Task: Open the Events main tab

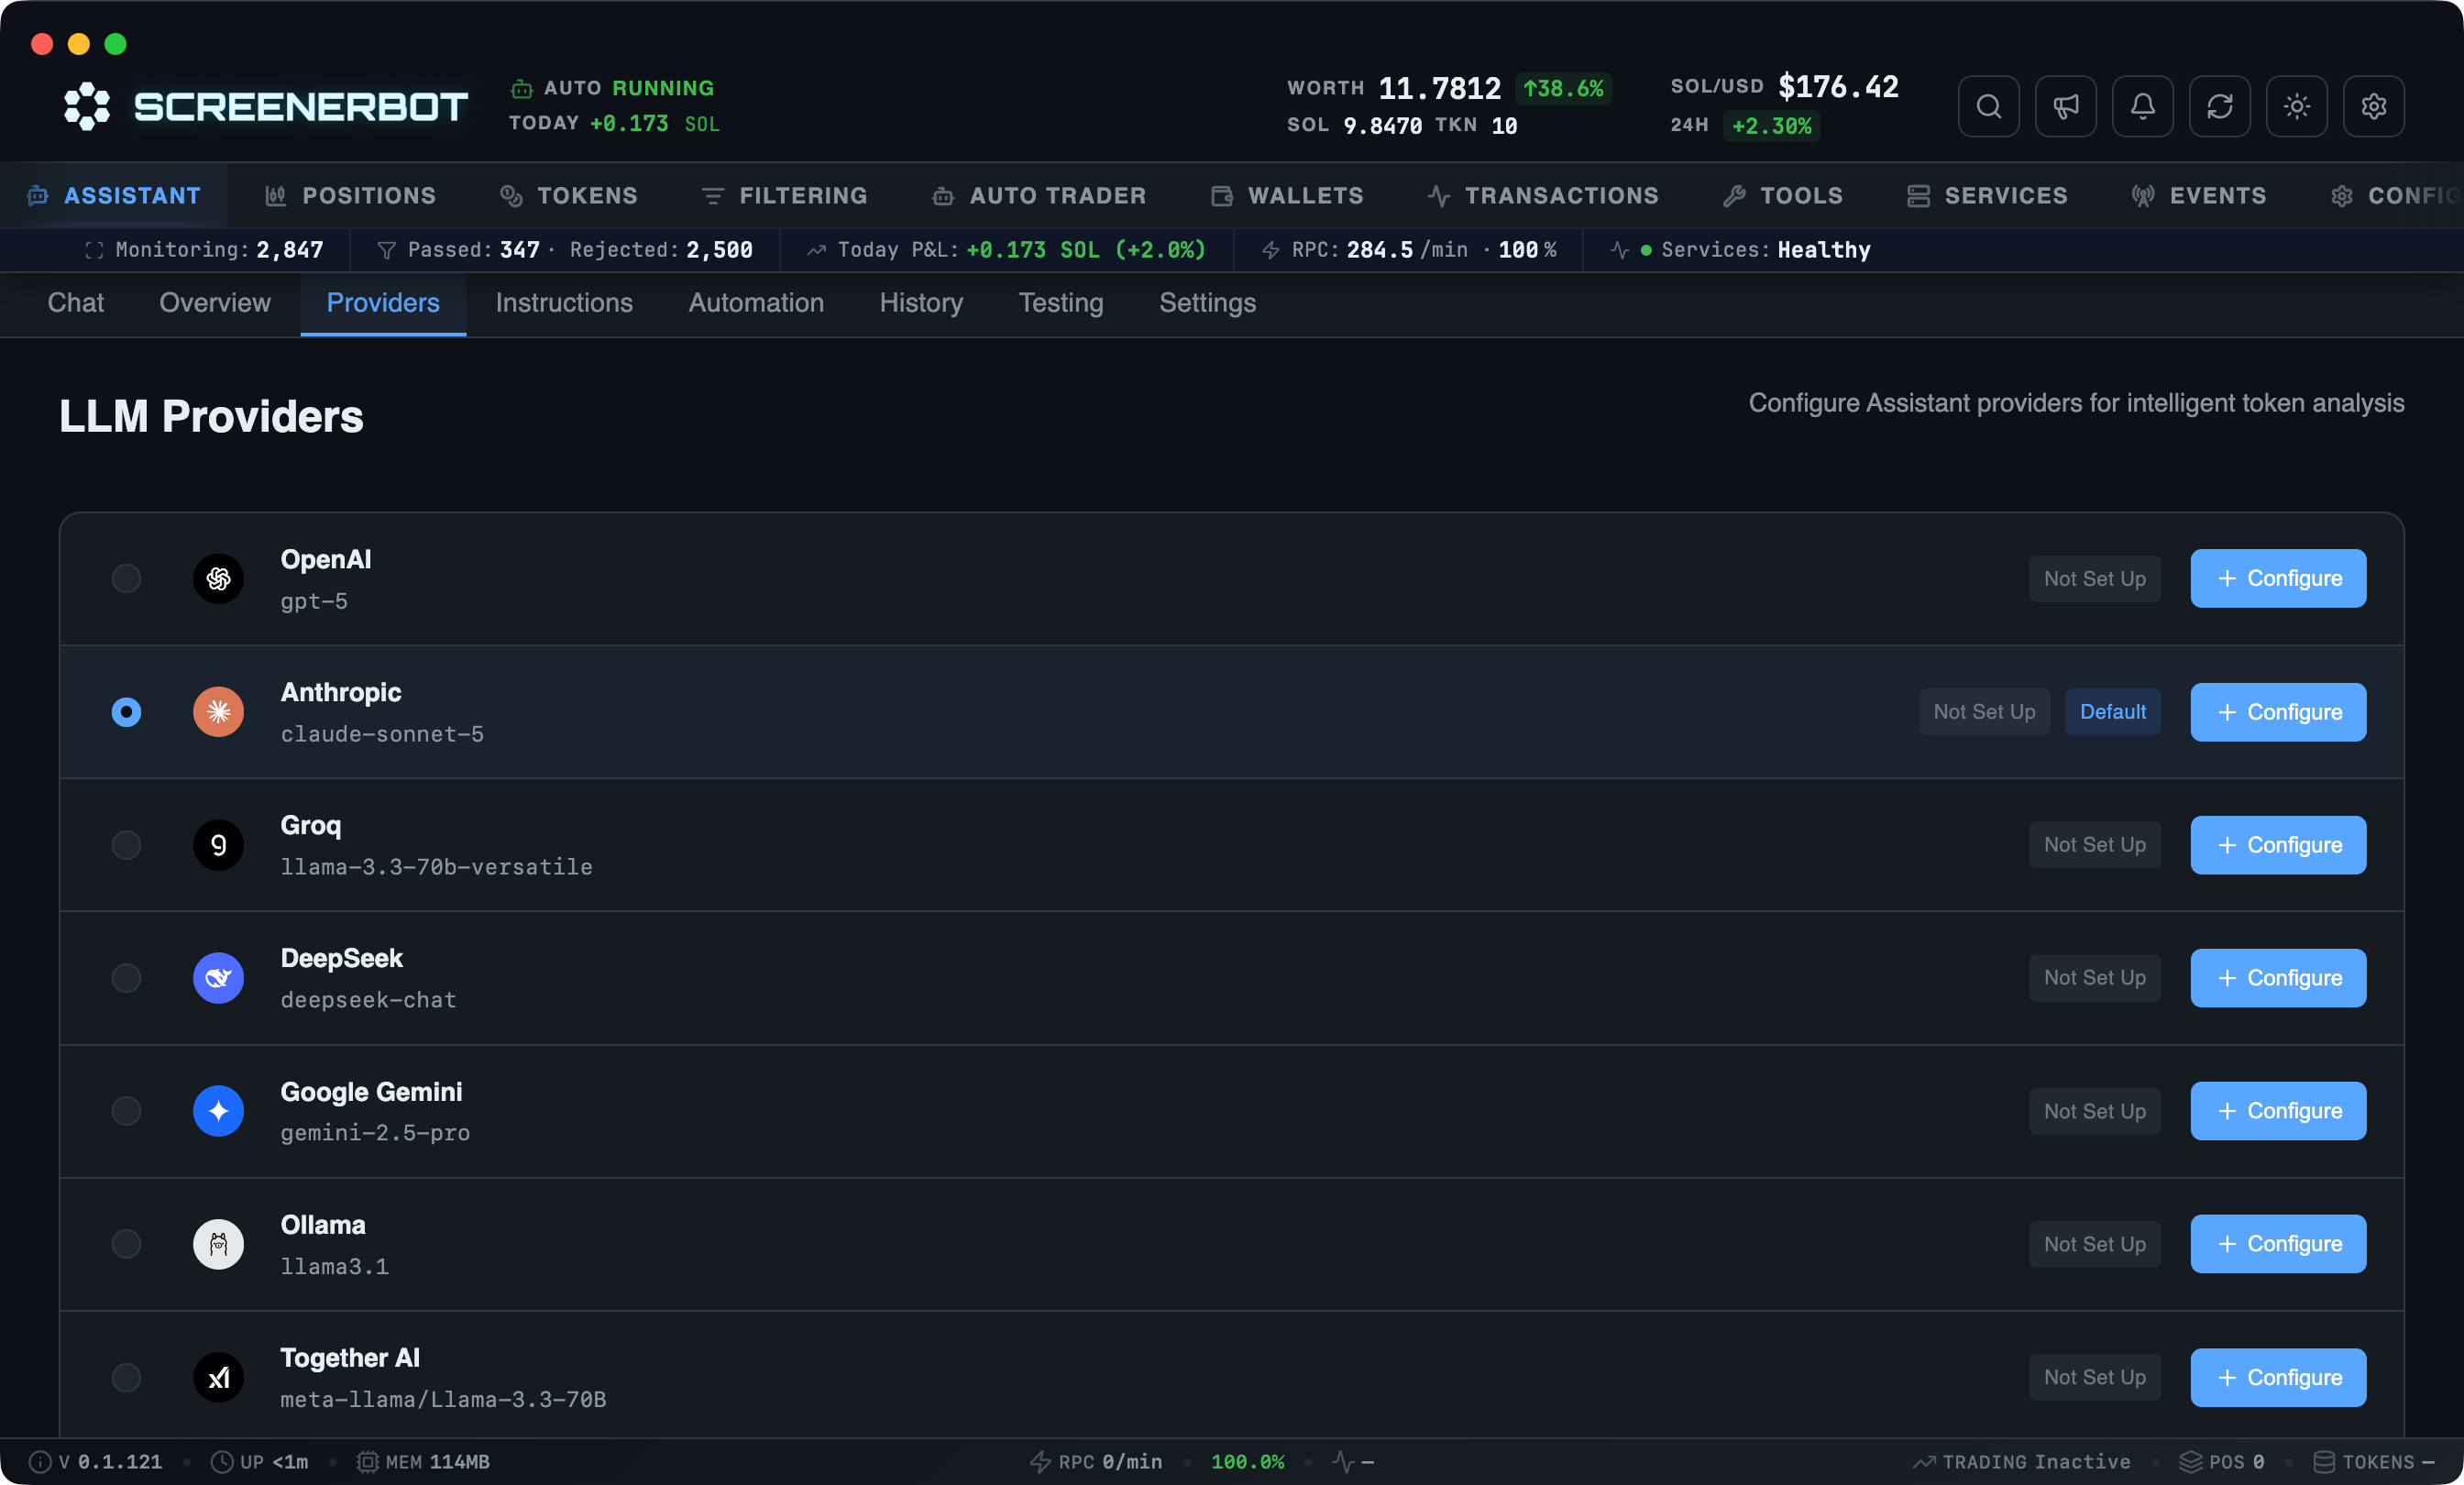Action: tap(2199, 196)
